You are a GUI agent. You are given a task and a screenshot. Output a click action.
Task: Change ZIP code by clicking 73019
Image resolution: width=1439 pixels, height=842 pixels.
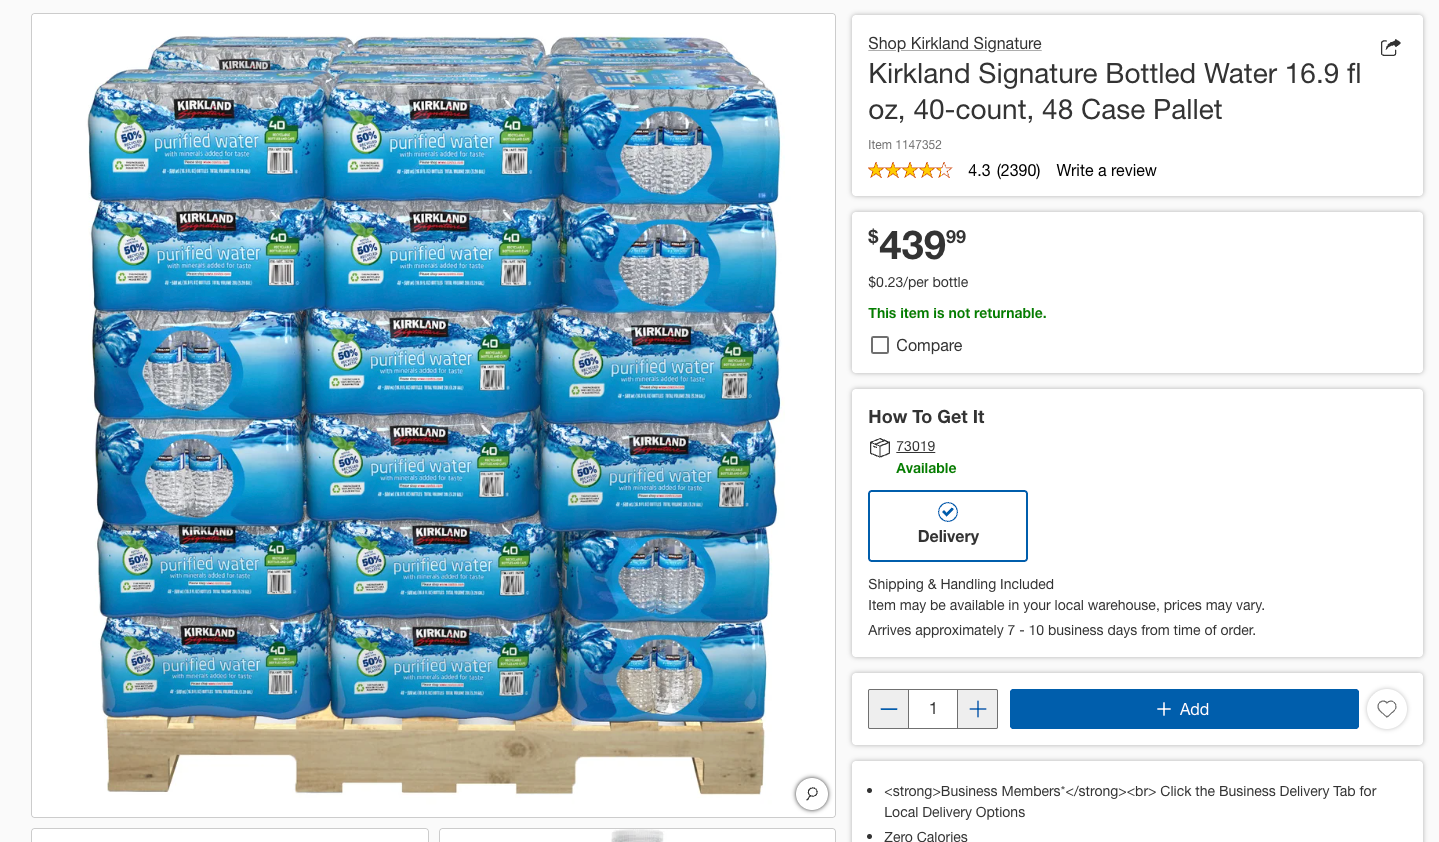[x=916, y=446]
